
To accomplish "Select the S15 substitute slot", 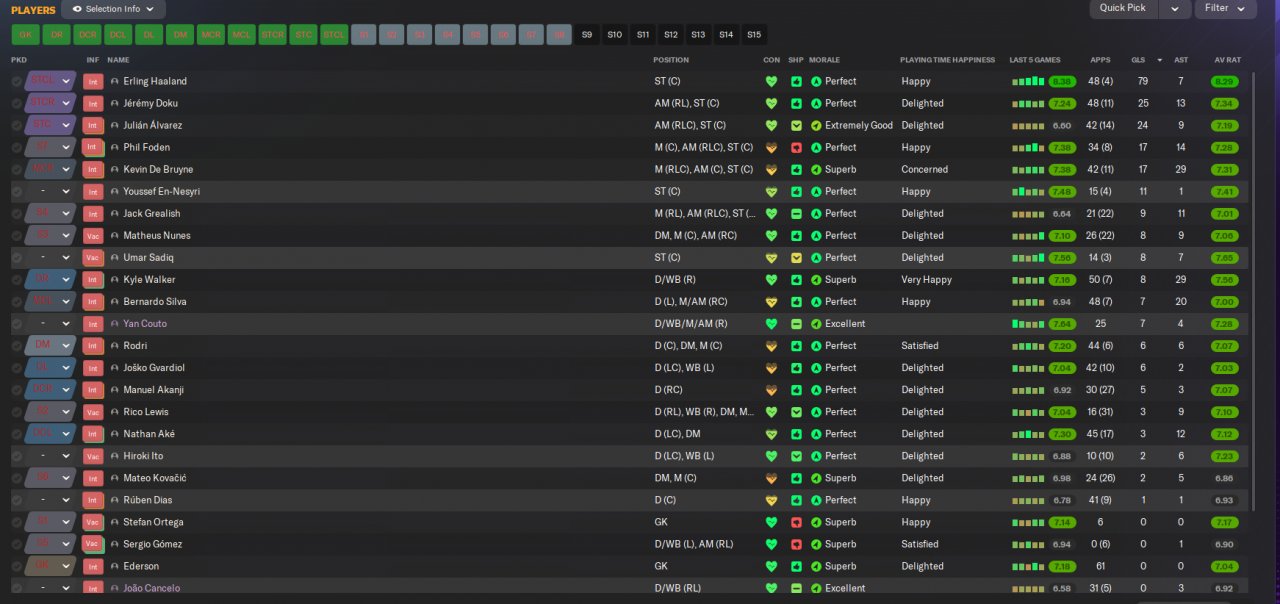I will pyautogui.click(x=754, y=35).
